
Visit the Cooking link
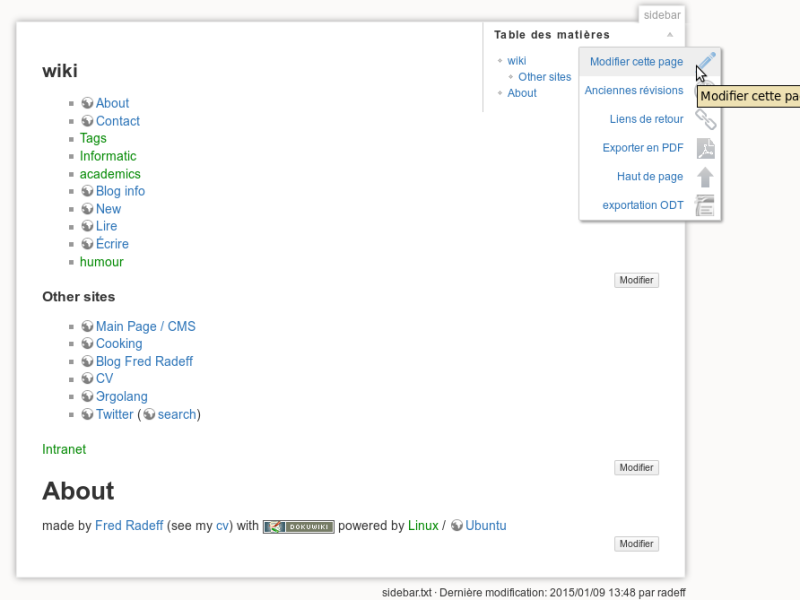tap(119, 344)
